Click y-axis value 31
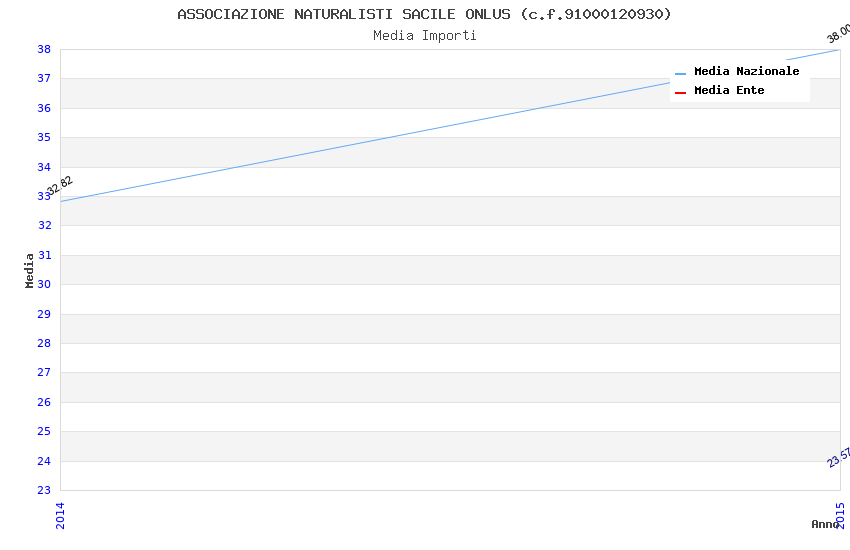 [x=45, y=255]
